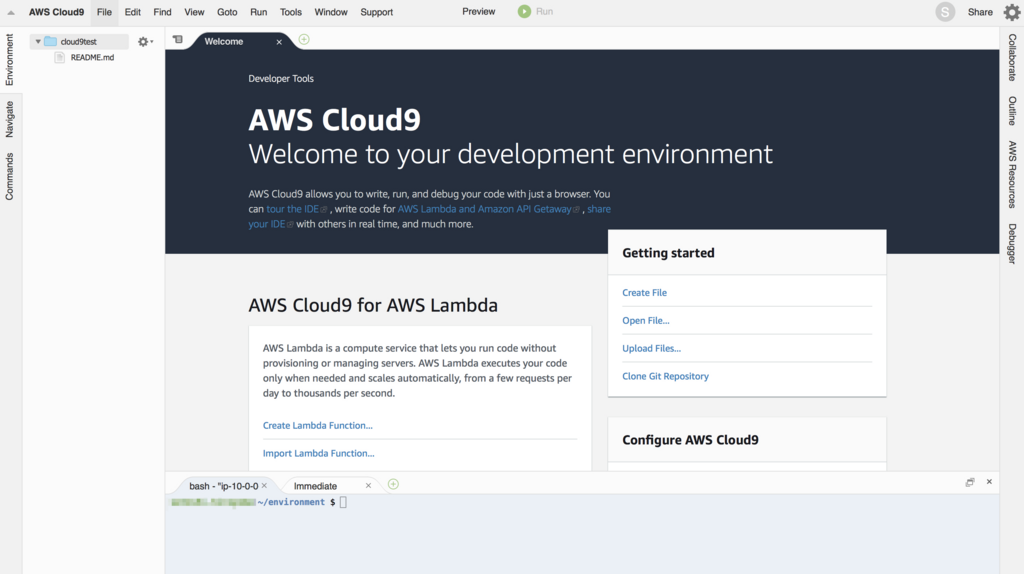The height and width of the screenshot is (574, 1024).
Task: Collapse the menu bar with the top-left arrow
Action: point(11,12)
